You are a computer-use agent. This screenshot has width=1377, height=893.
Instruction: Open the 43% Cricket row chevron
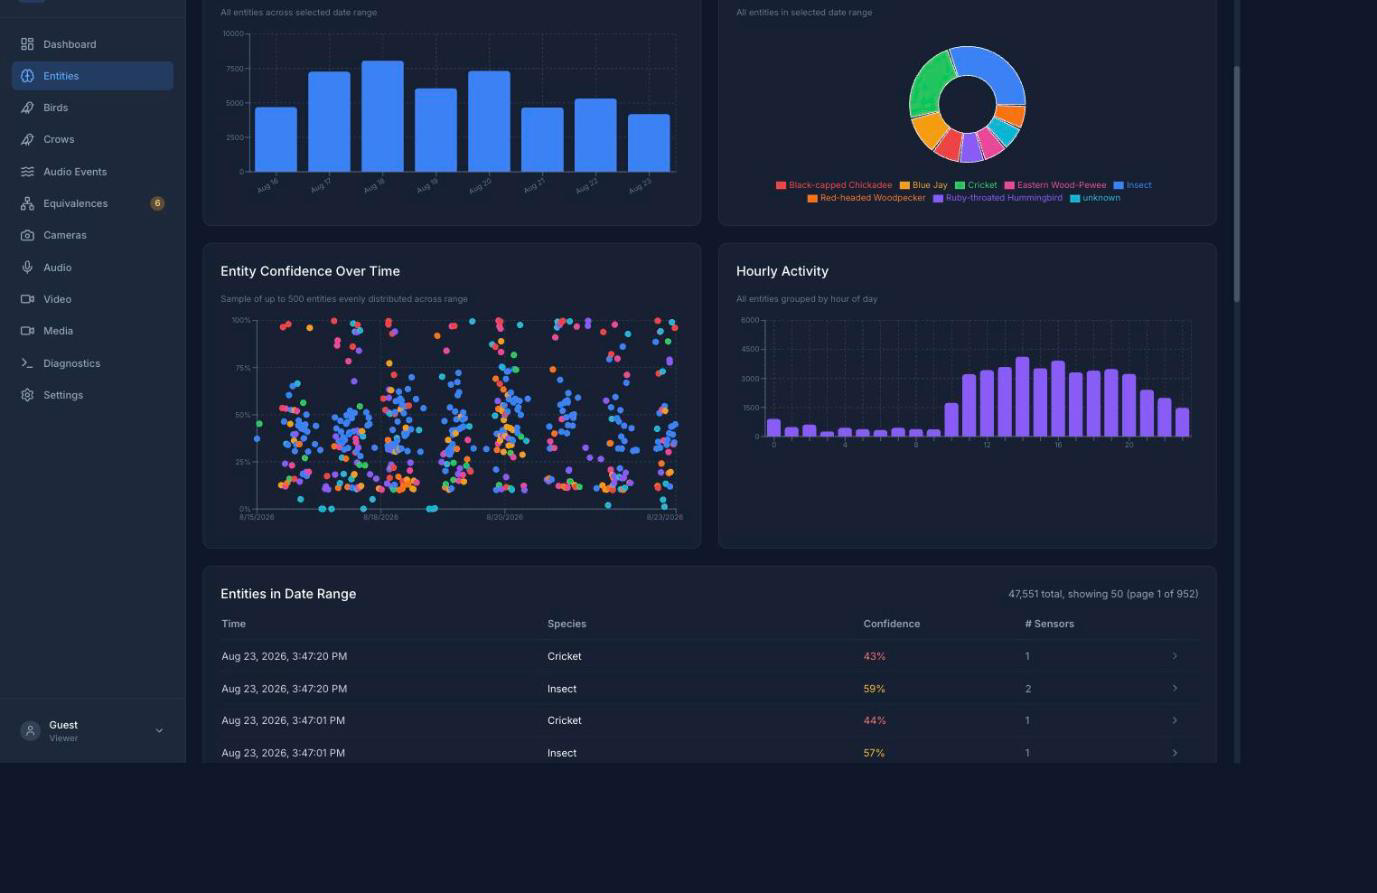point(1175,656)
